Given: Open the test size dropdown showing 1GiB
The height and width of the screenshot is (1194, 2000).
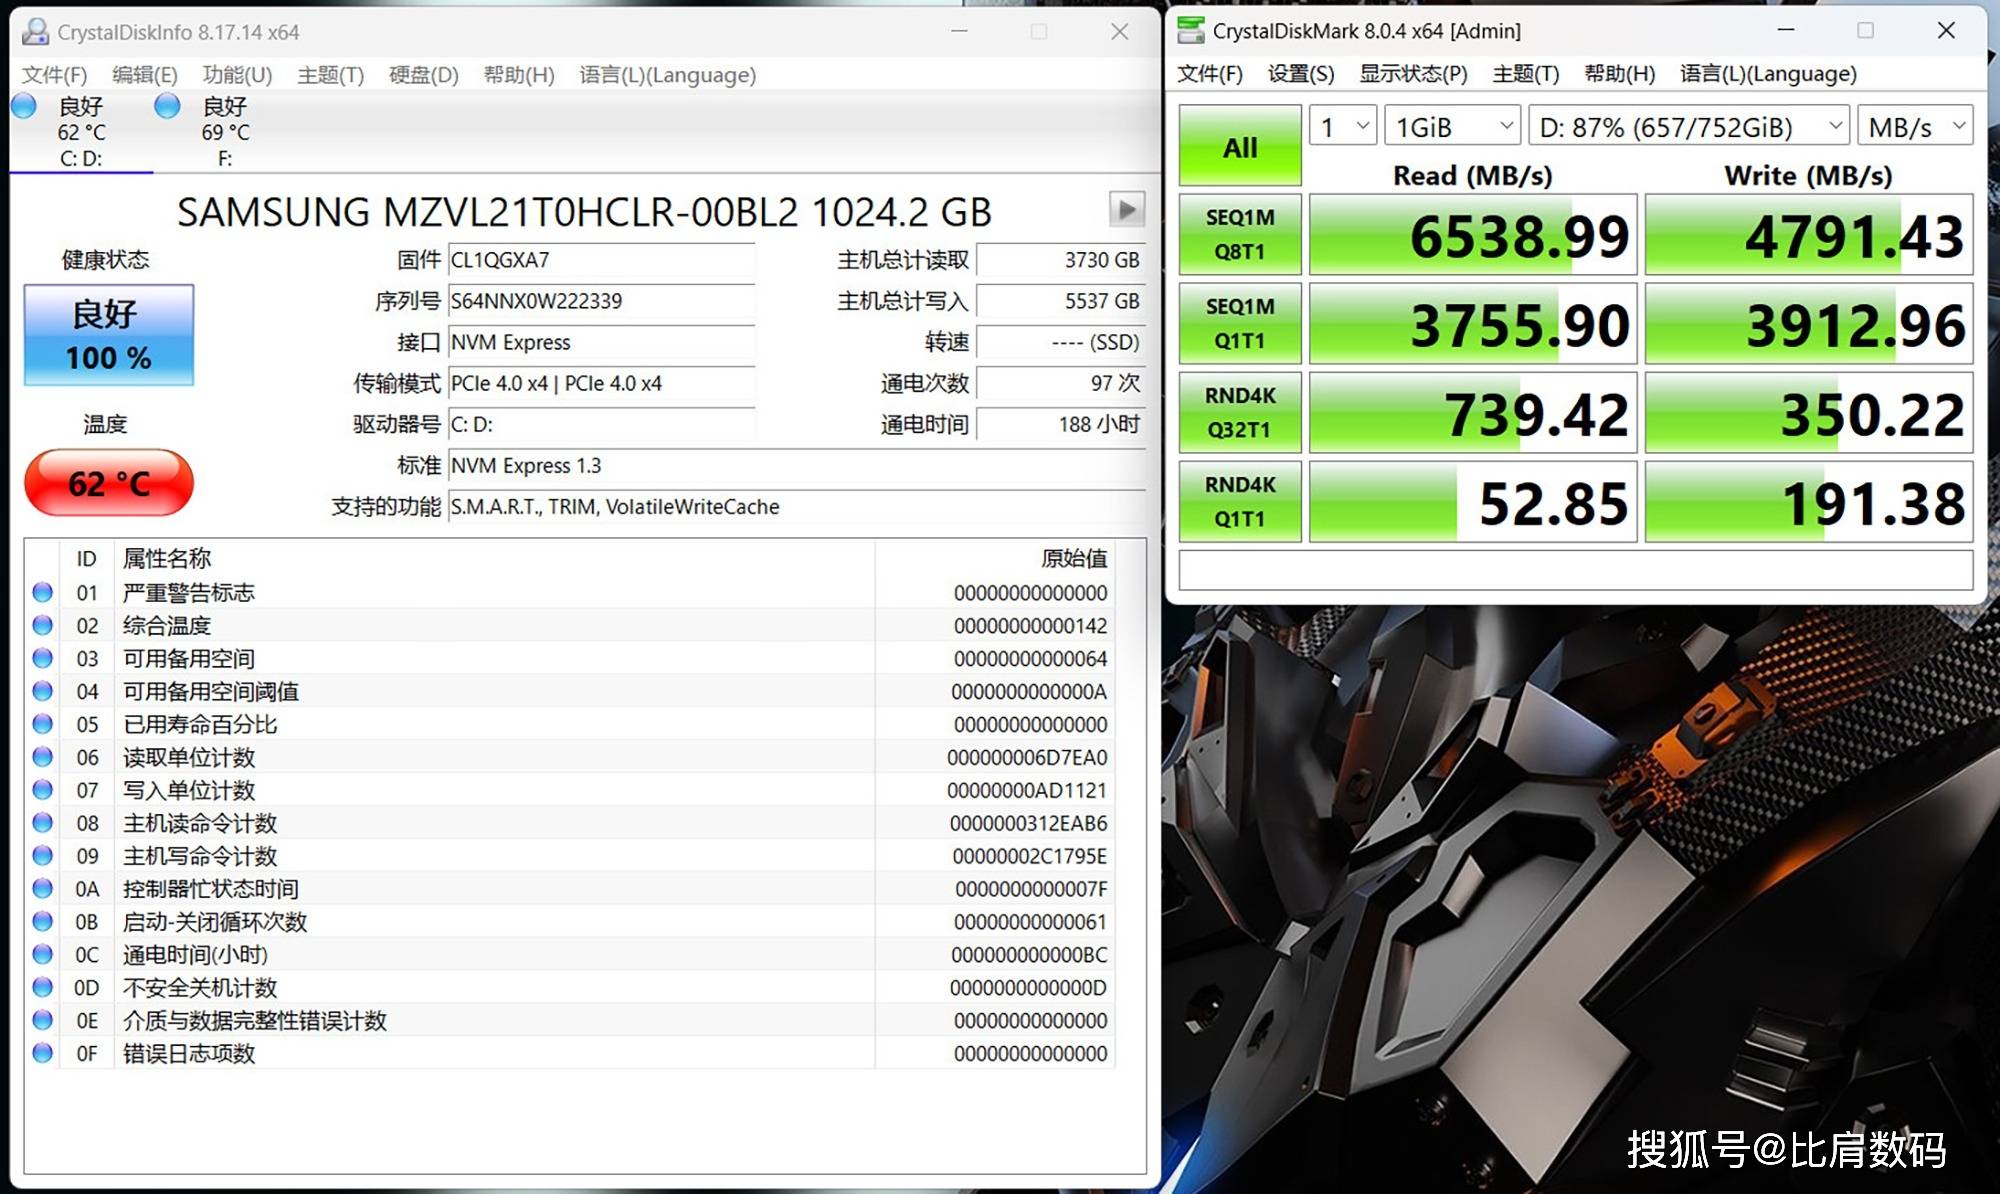Looking at the screenshot, I should click(x=1450, y=126).
